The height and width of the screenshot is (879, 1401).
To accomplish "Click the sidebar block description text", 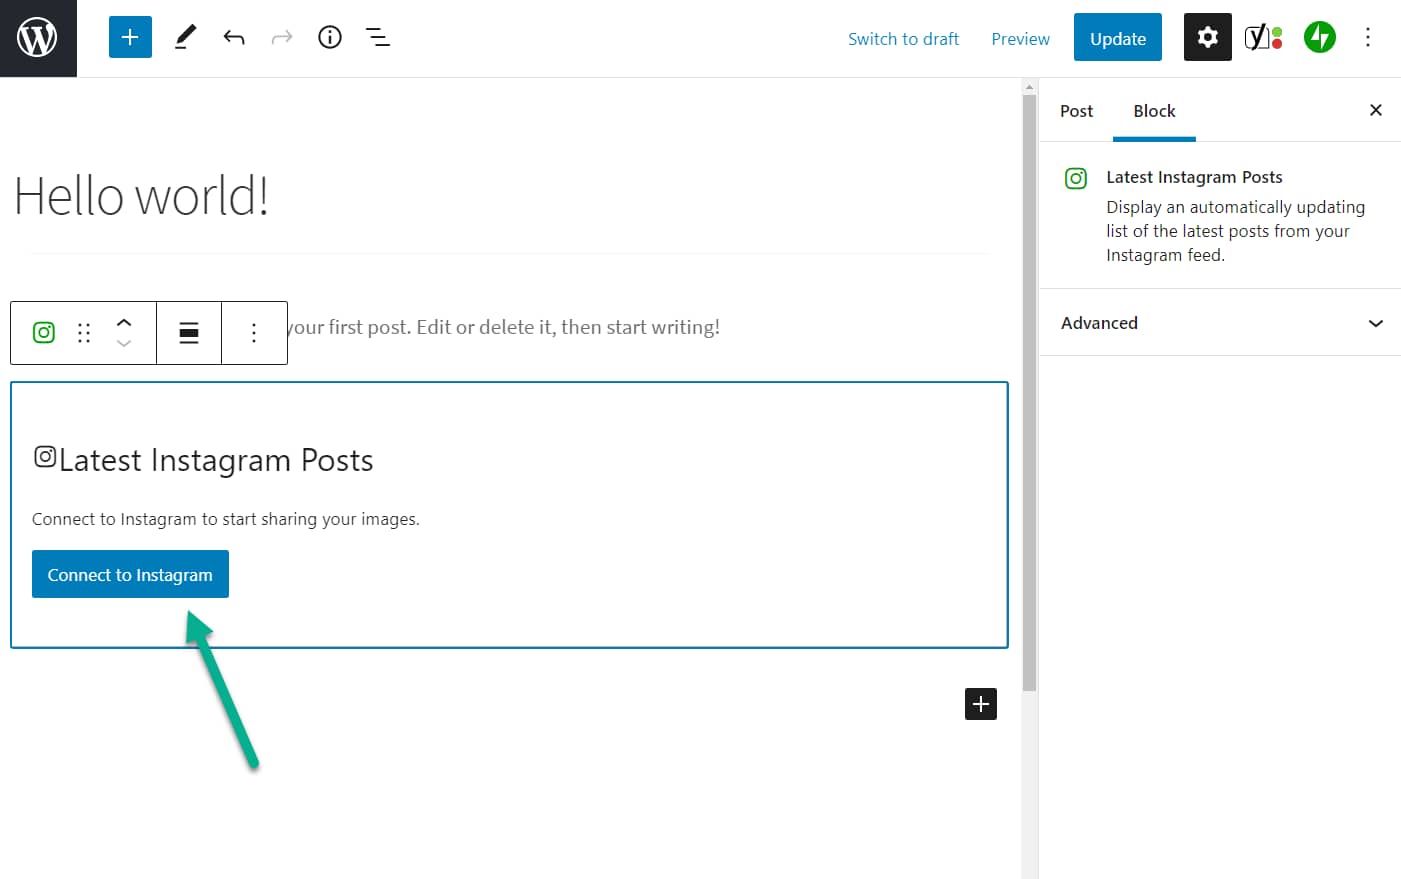I will click(1235, 231).
